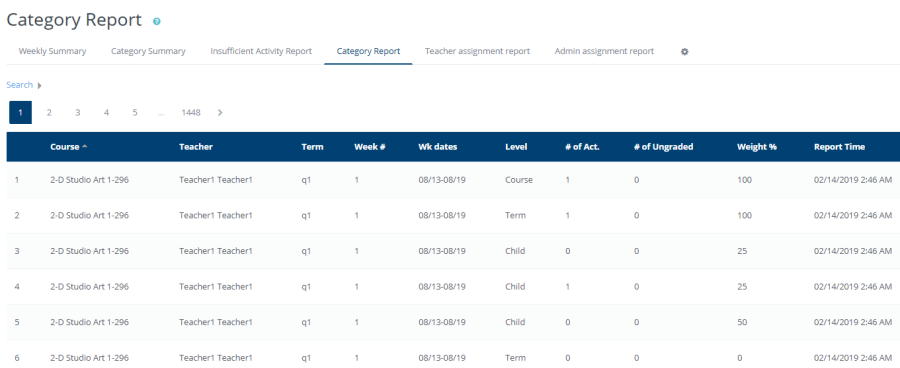Screen dimensions: 900x368
Task: Click the help question mark icon
Action: 157,21
